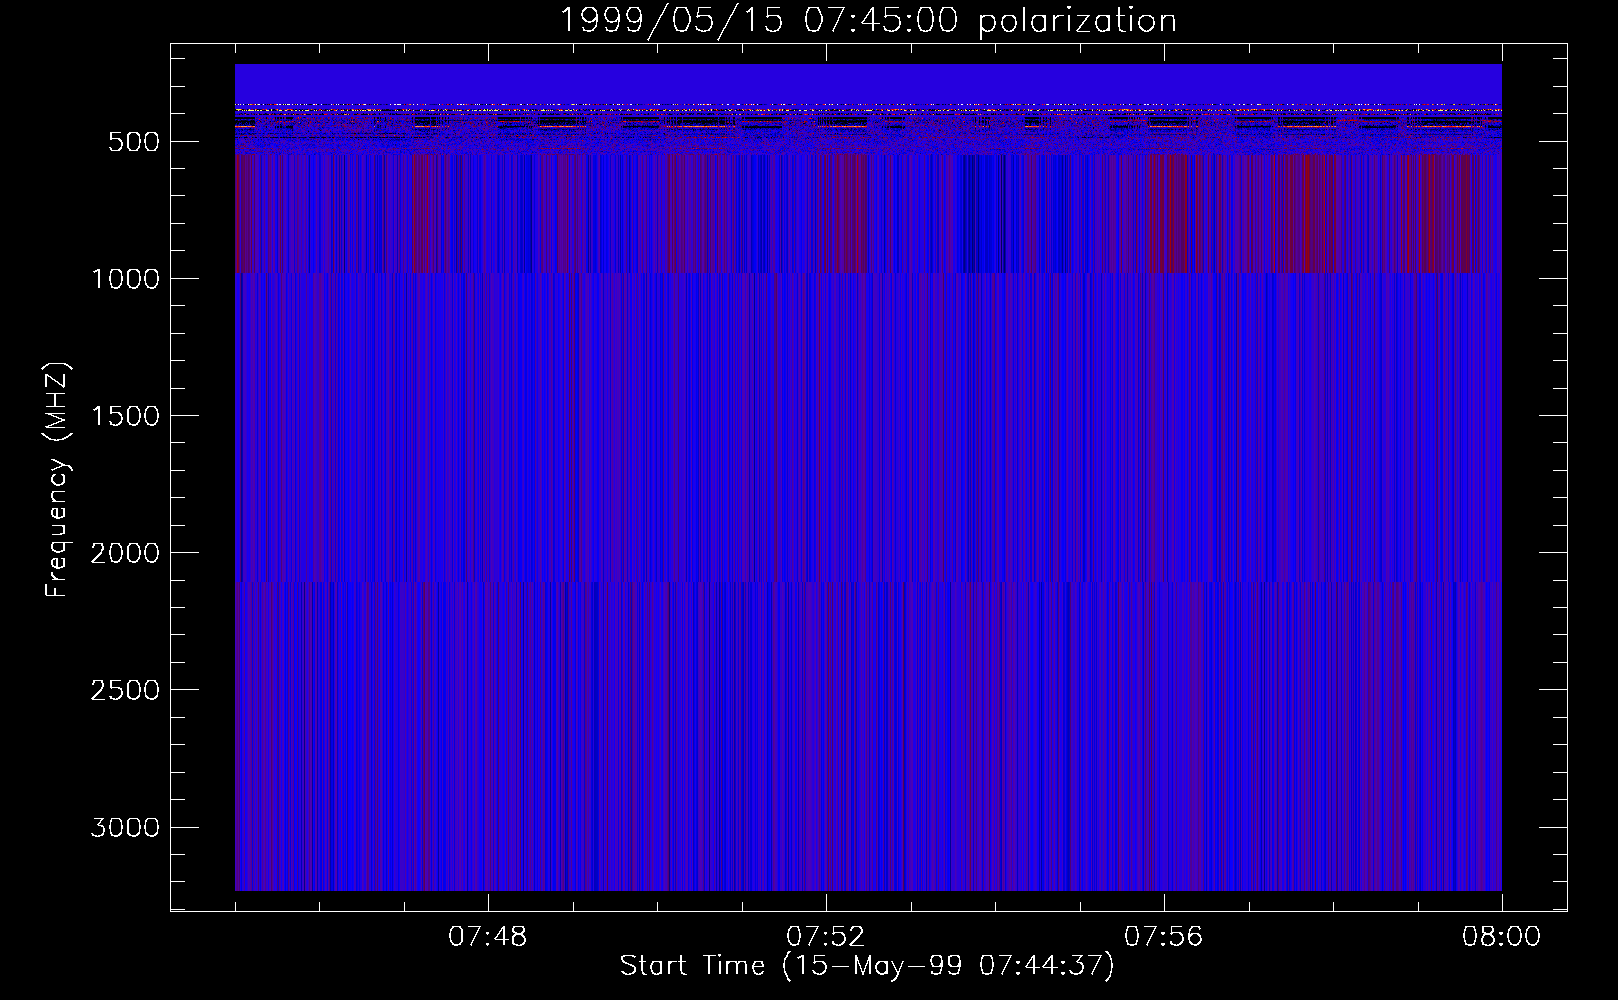
Task: Click the 'Start Time (15-May-99 07:44:37)' label
Action: point(867,966)
